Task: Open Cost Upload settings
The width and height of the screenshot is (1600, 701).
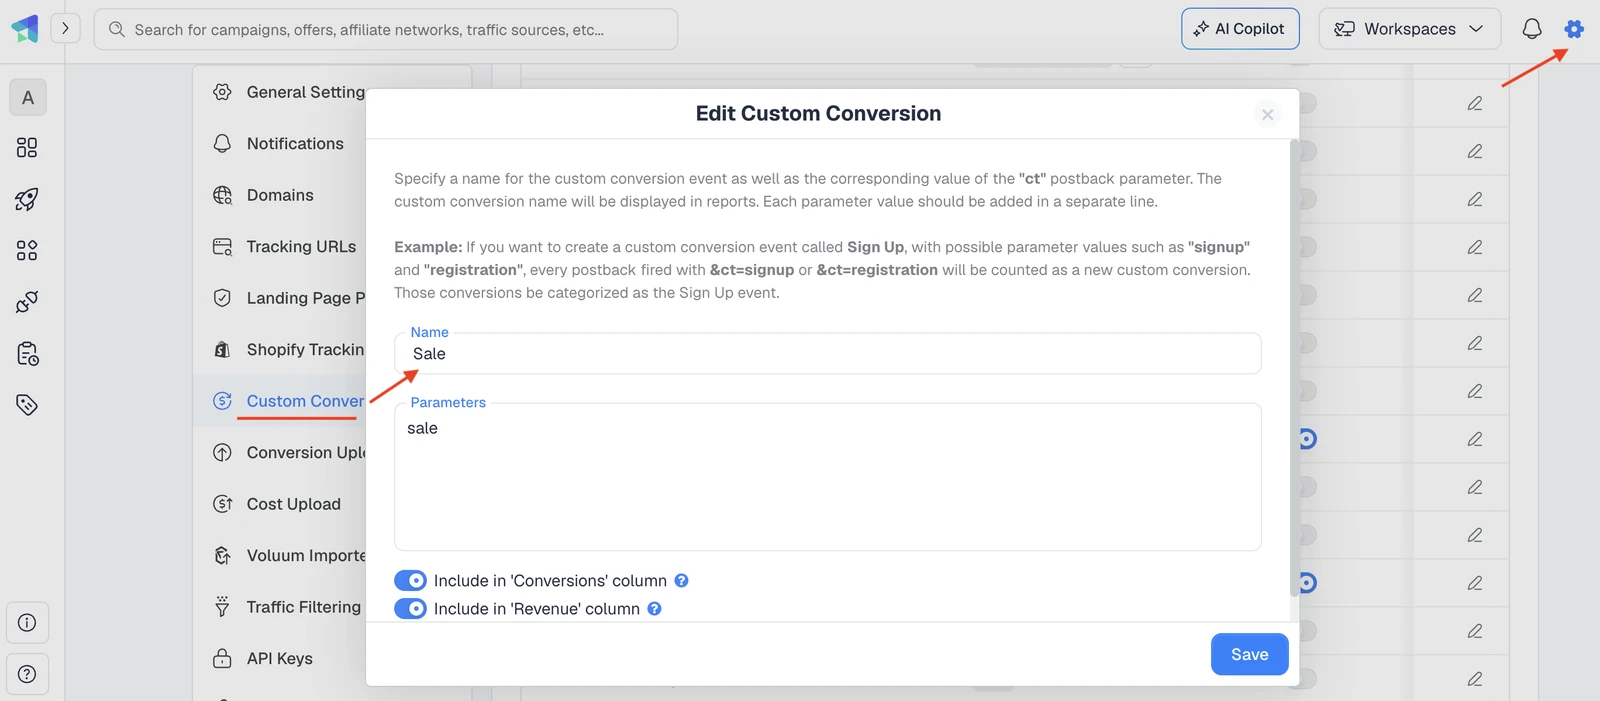Action: (277, 504)
